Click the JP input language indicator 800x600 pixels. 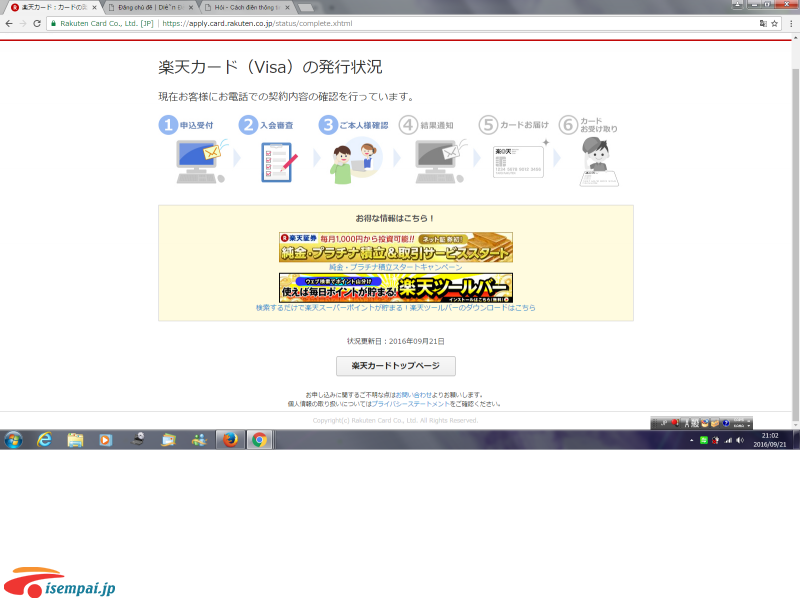tap(664, 423)
